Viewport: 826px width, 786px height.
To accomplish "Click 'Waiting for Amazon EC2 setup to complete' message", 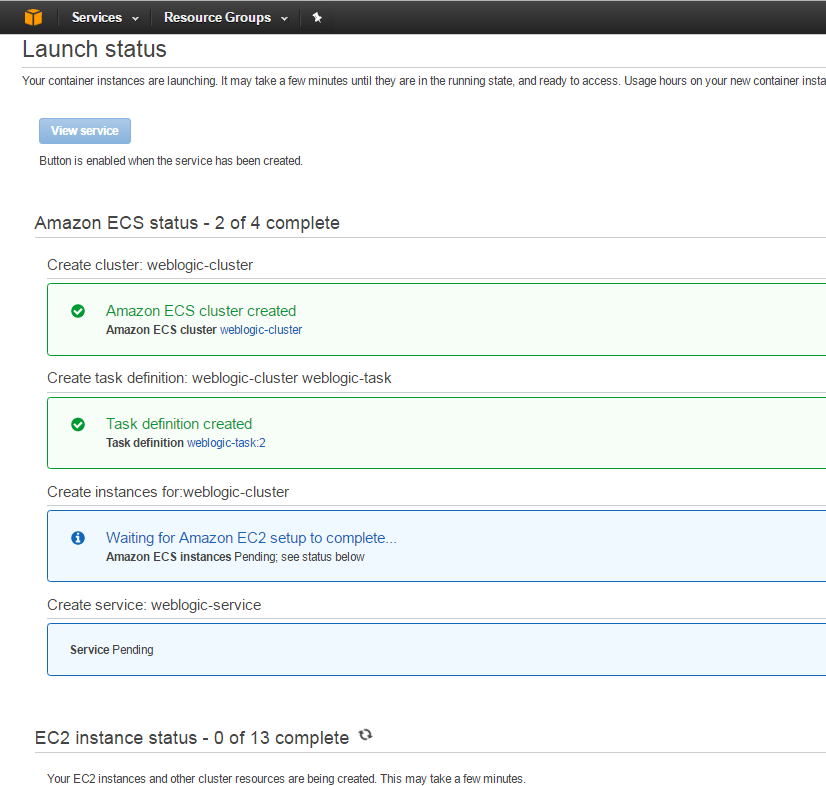I will [x=251, y=538].
